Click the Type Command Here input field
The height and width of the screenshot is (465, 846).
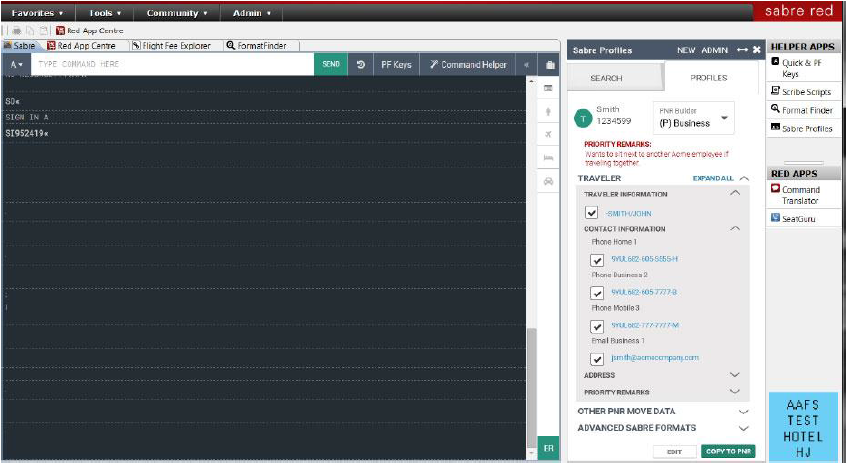pos(170,64)
